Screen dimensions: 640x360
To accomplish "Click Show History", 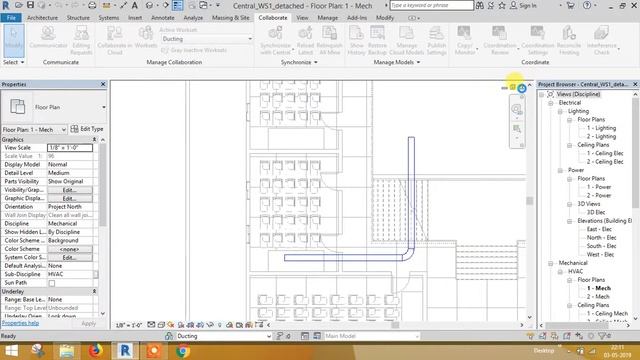I will 356,40.
